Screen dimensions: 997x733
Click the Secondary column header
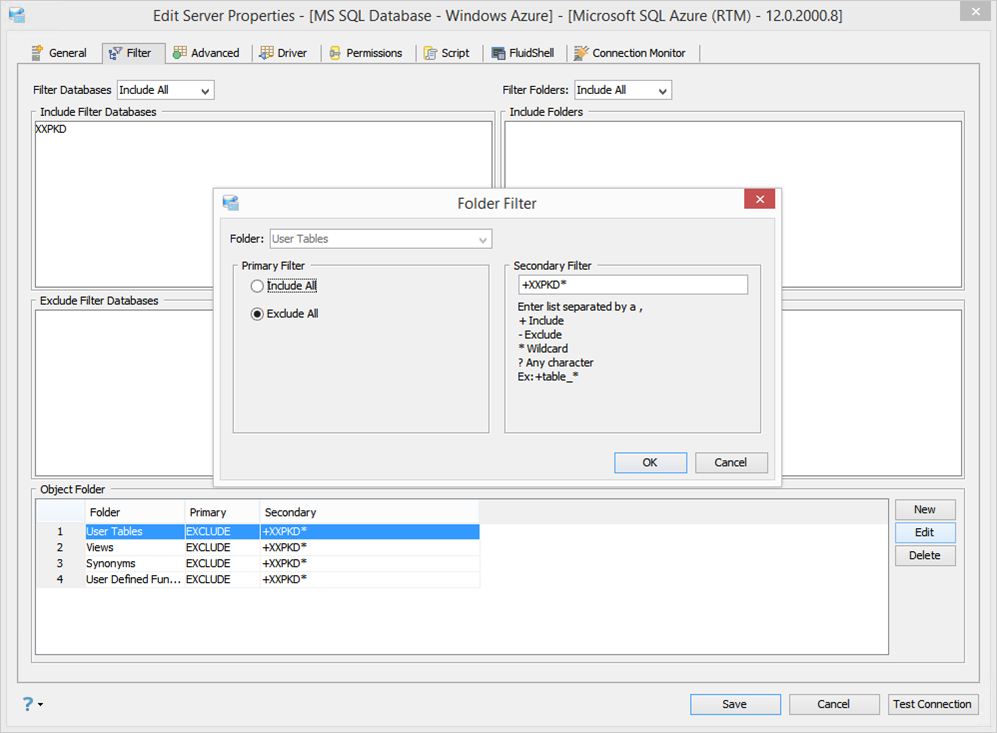pyautogui.click(x=369, y=512)
